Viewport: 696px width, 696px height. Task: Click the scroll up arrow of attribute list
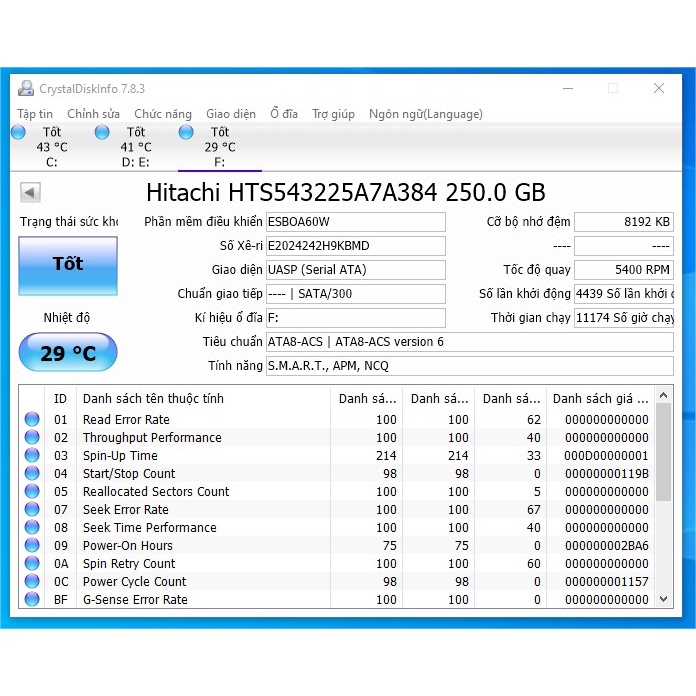664,395
